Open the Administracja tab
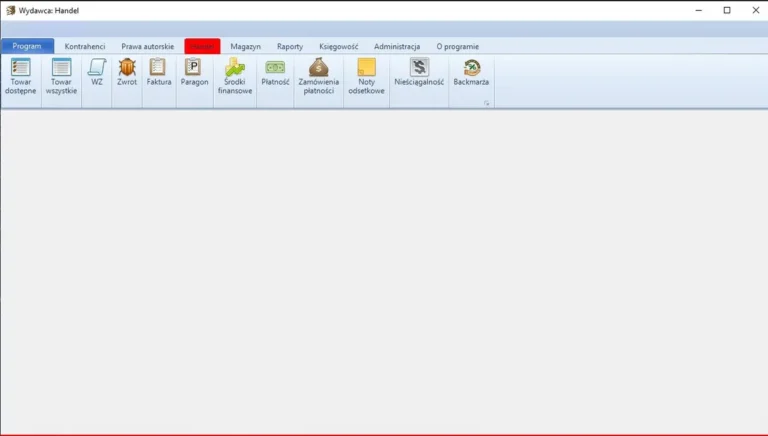The height and width of the screenshot is (436, 768). tap(397, 47)
